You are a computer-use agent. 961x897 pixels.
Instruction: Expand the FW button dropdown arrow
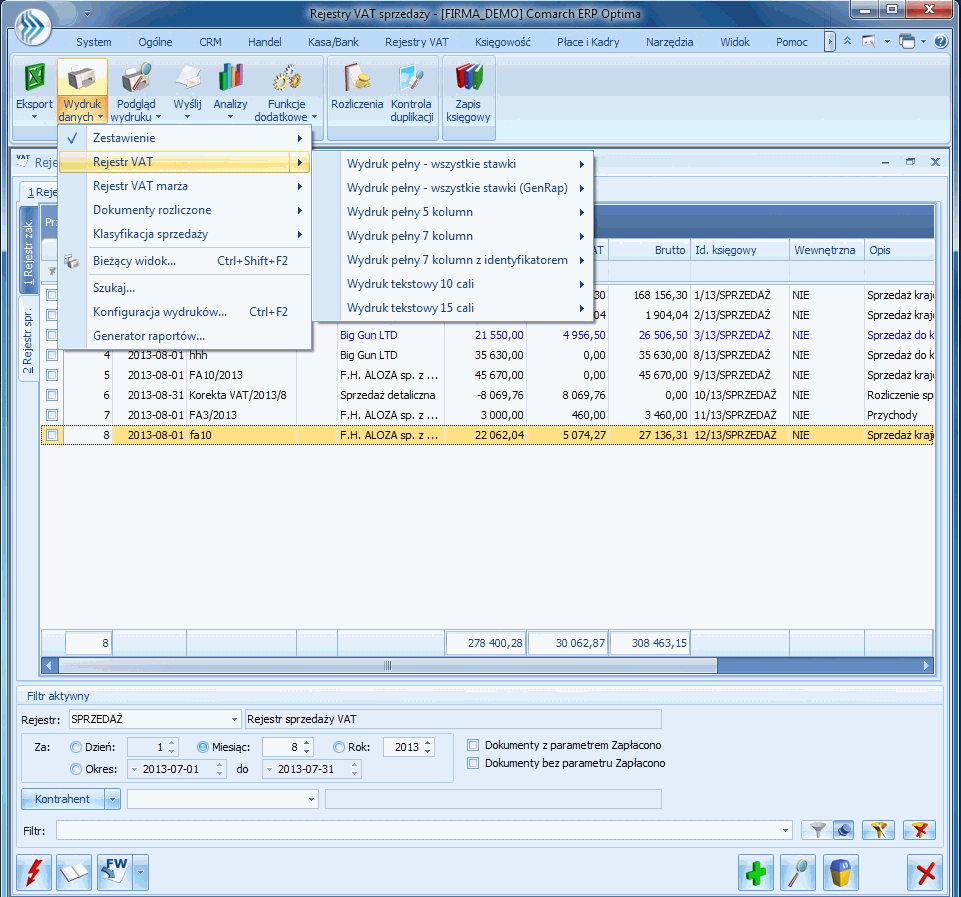(x=140, y=872)
